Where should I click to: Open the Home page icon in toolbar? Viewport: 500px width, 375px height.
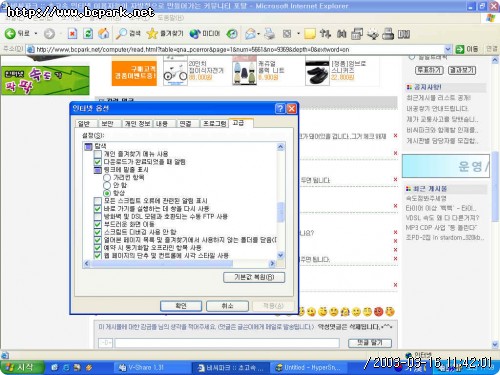point(104,33)
